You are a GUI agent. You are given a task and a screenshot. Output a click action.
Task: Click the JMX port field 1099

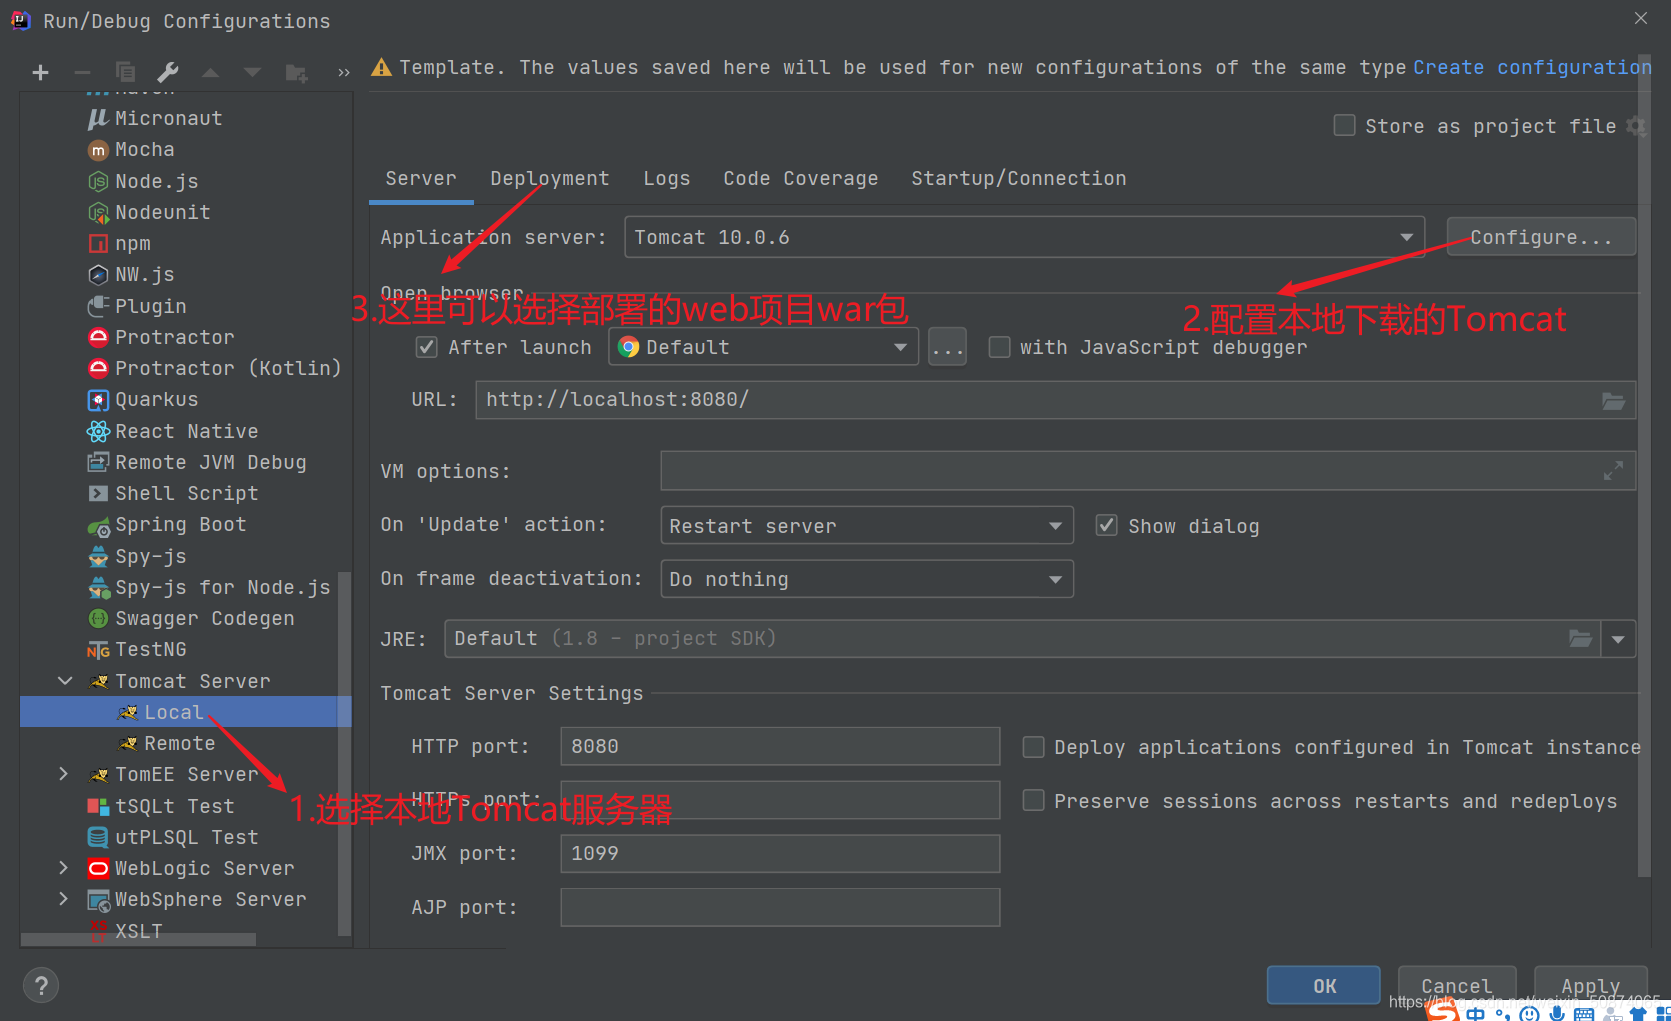[x=780, y=853]
